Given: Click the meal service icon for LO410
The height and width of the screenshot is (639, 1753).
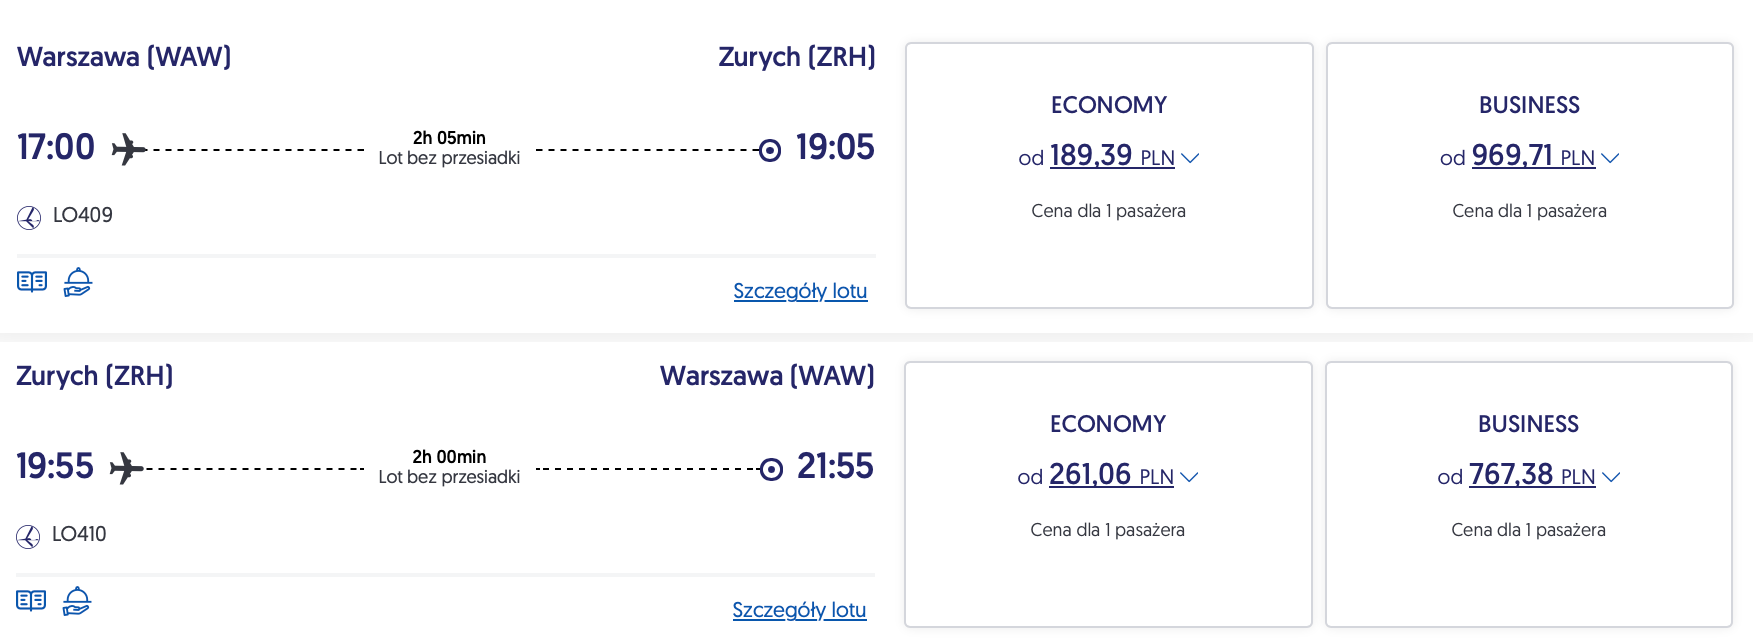Looking at the screenshot, I should pos(76,601).
